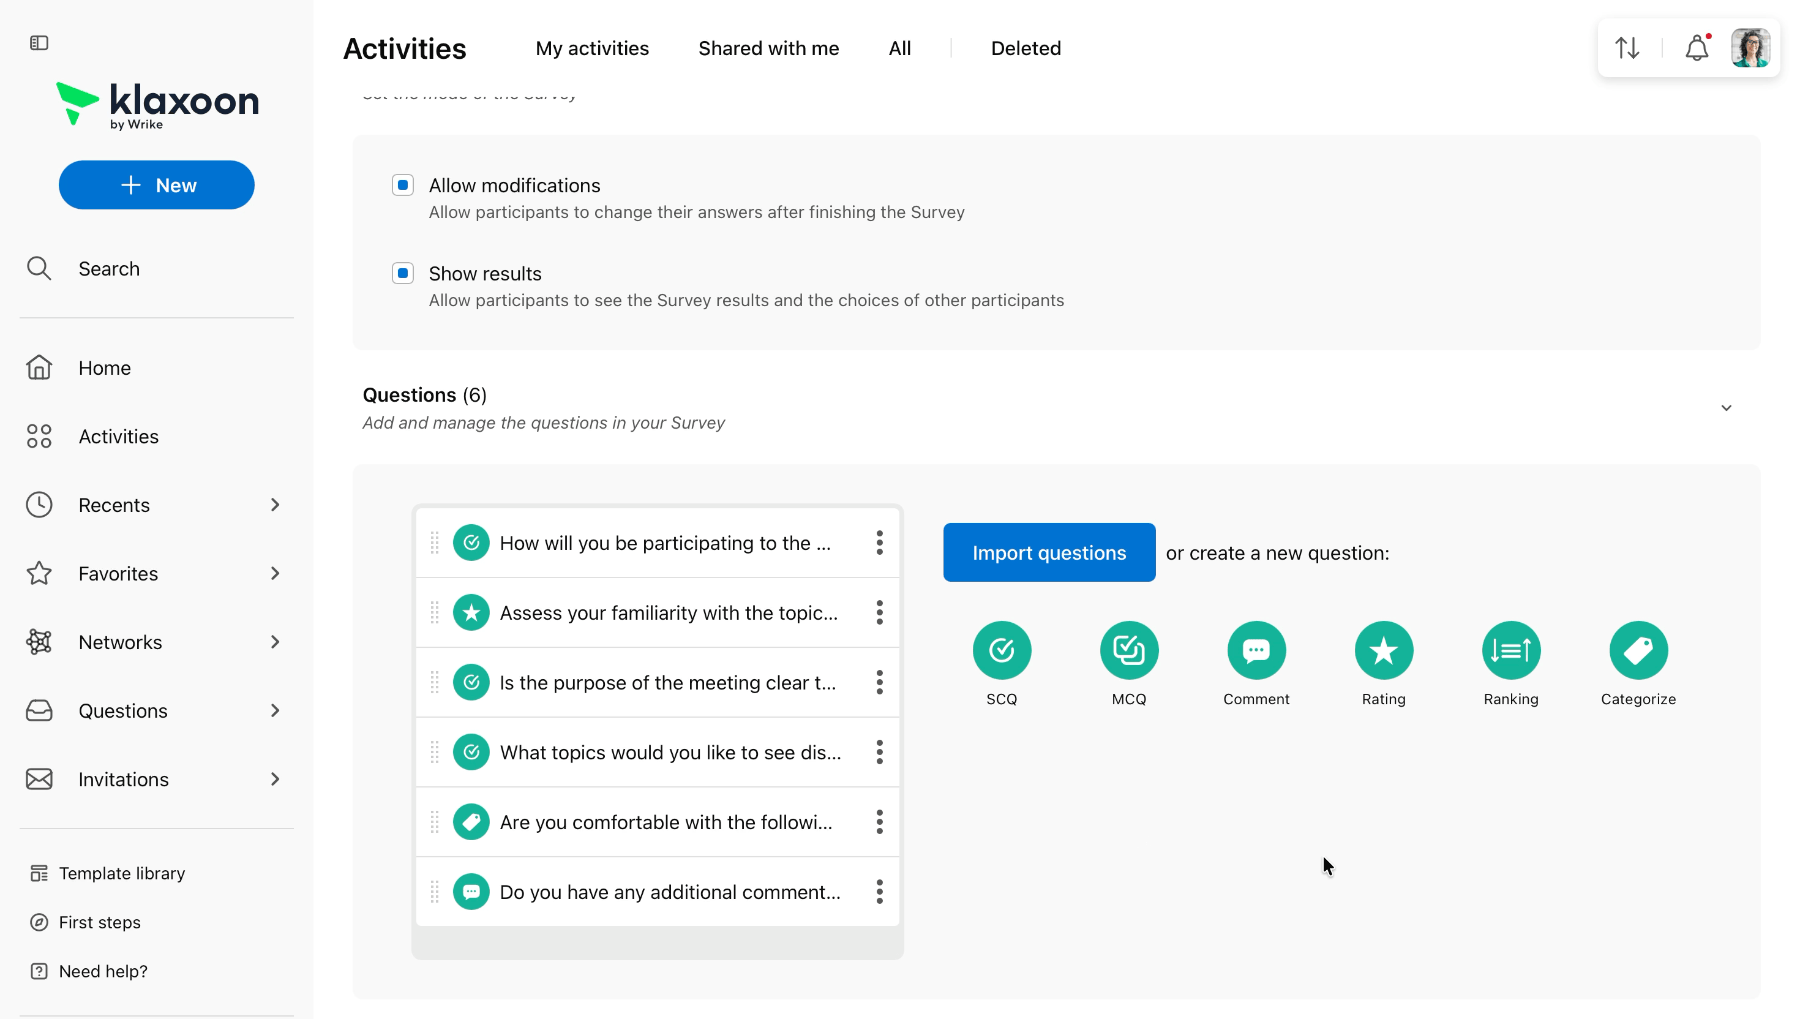Create a Rating question
Image resolution: width=1800 pixels, height=1019 pixels.
click(1384, 651)
